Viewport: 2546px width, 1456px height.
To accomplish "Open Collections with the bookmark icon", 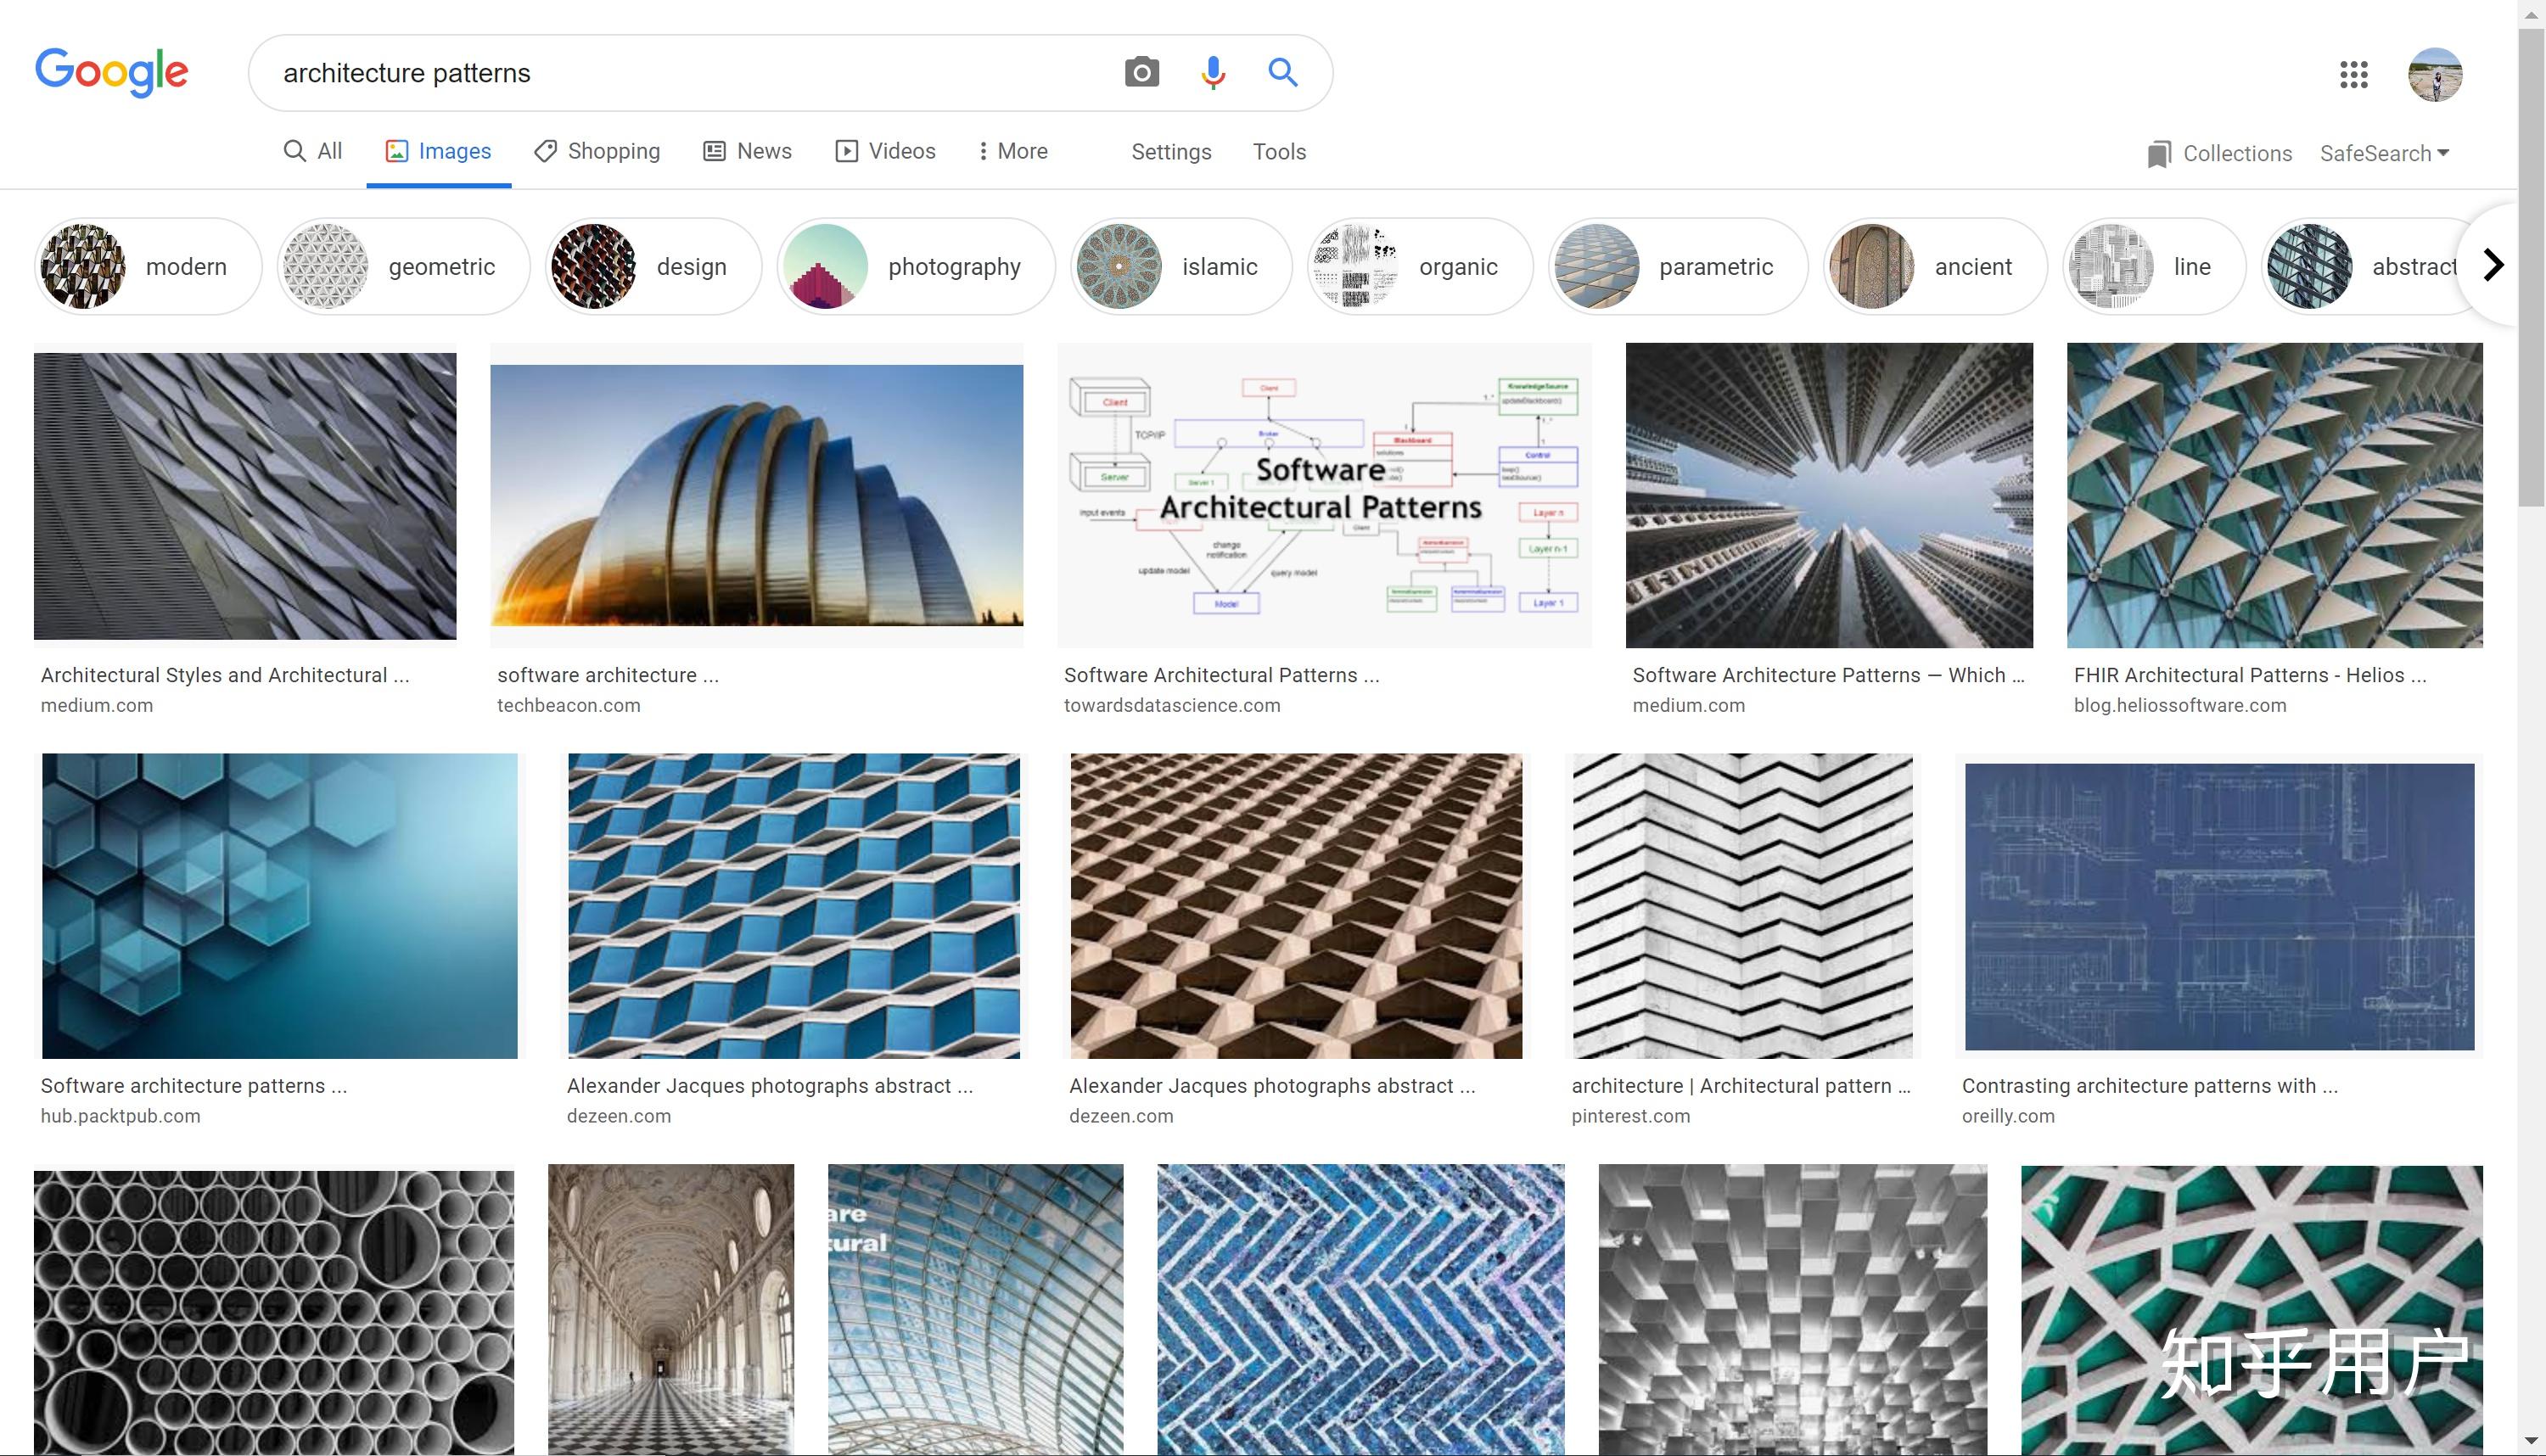I will [x=2160, y=152].
